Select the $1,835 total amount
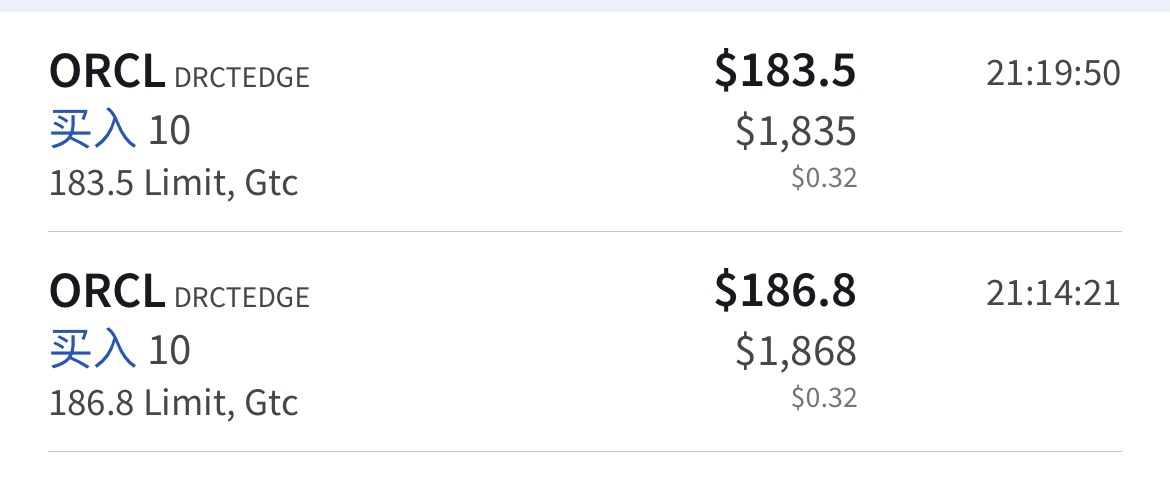The image size is (1170, 479). [796, 131]
